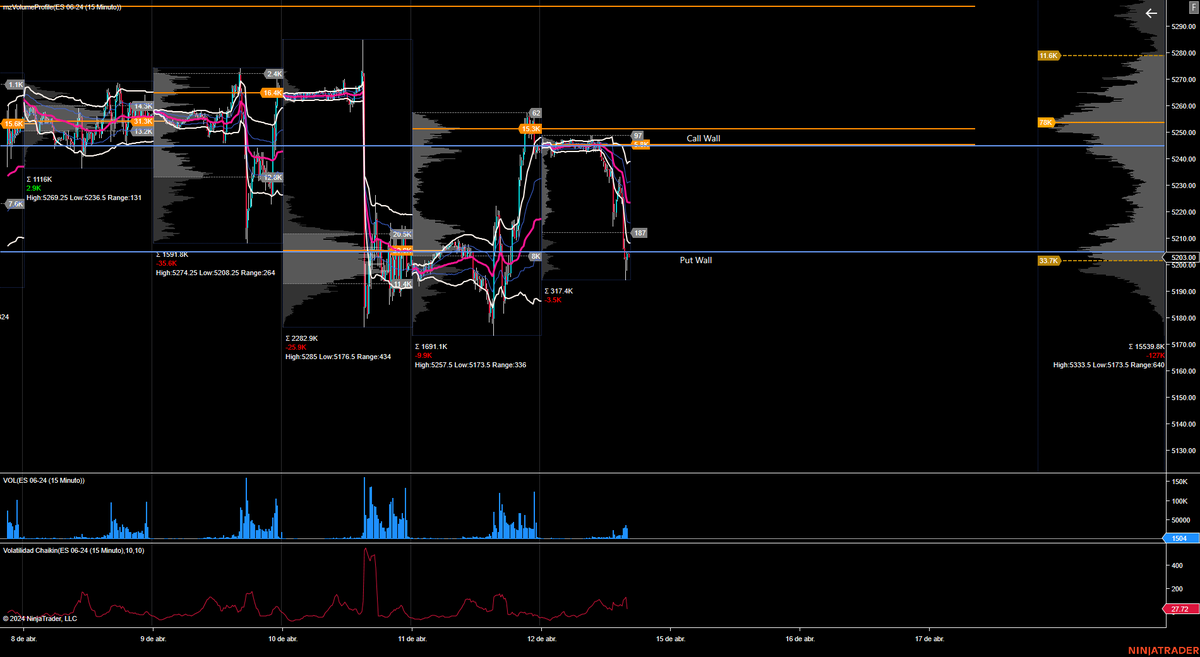The image size is (1200, 657).
Task: Click the red -25.9K delta value
Action: (295, 348)
